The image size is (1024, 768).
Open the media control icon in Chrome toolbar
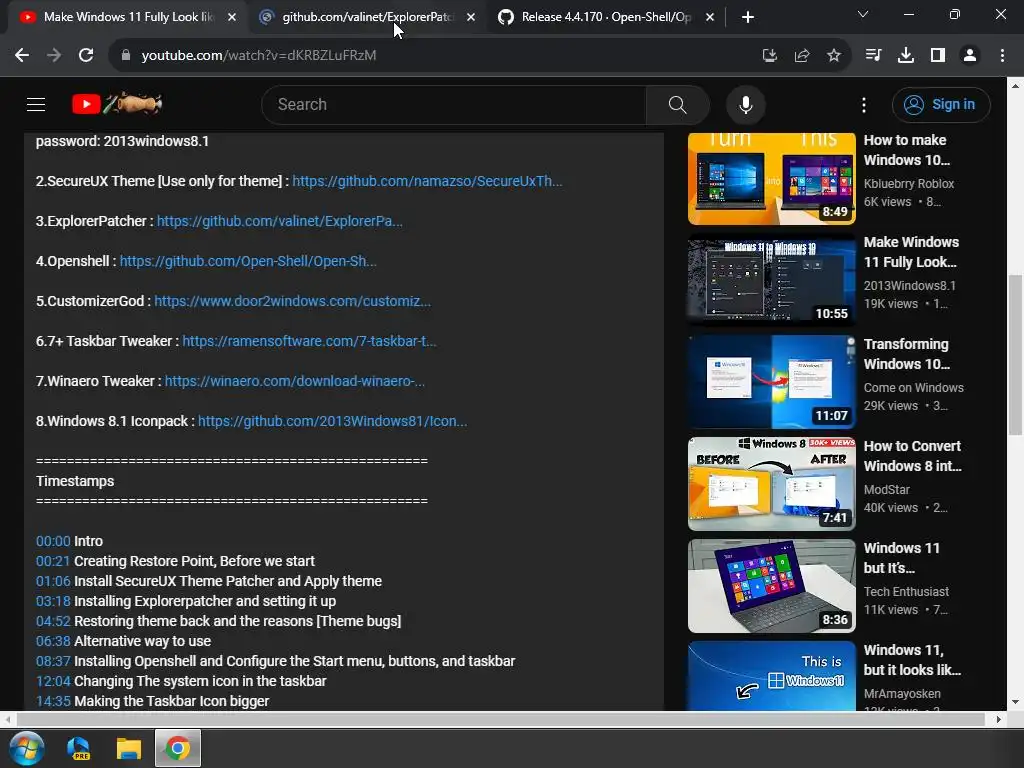(x=873, y=56)
